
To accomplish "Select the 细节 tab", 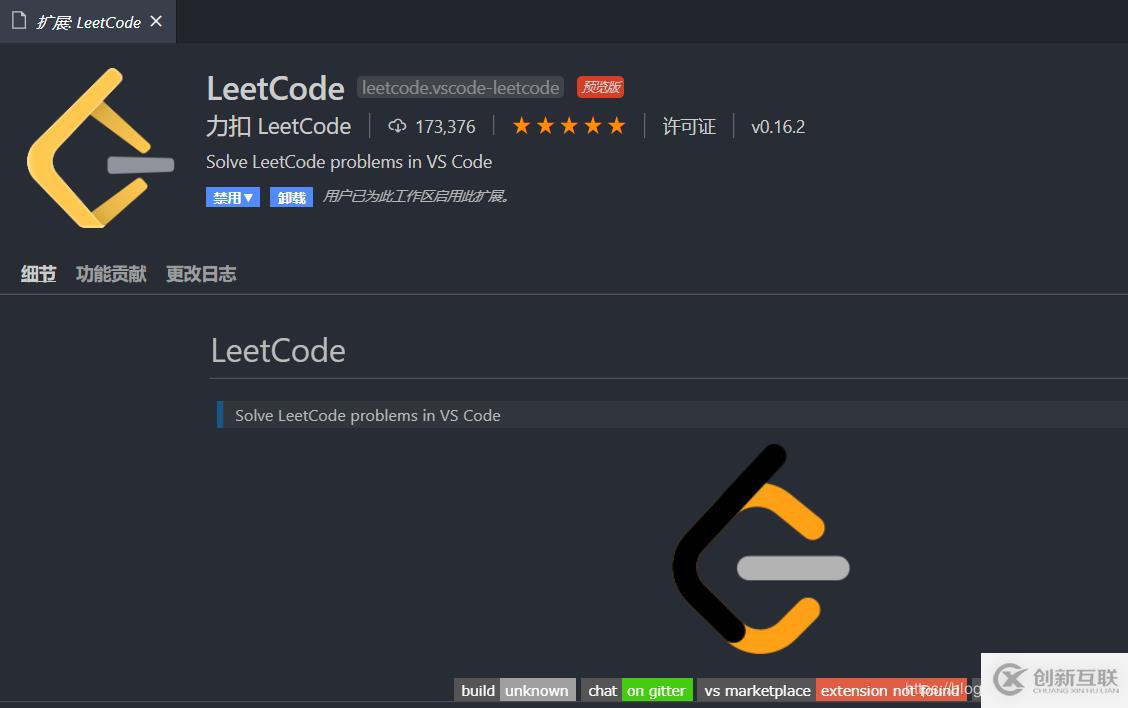I will pyautogui.click(x=38, y=273).
